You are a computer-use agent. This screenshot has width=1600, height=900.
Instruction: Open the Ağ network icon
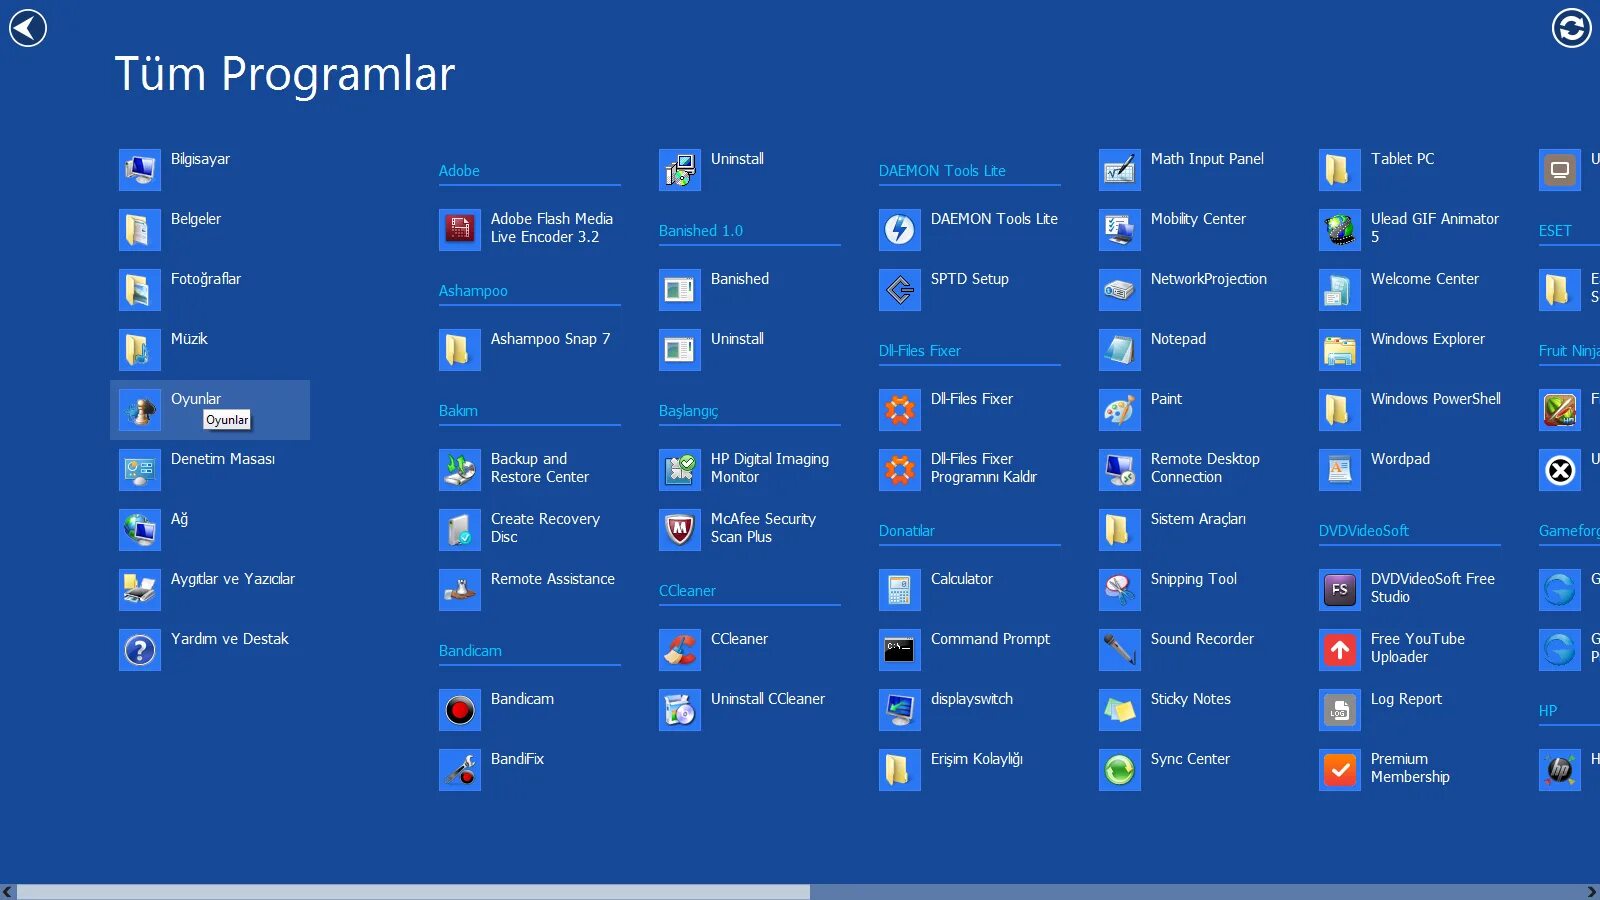140,530
